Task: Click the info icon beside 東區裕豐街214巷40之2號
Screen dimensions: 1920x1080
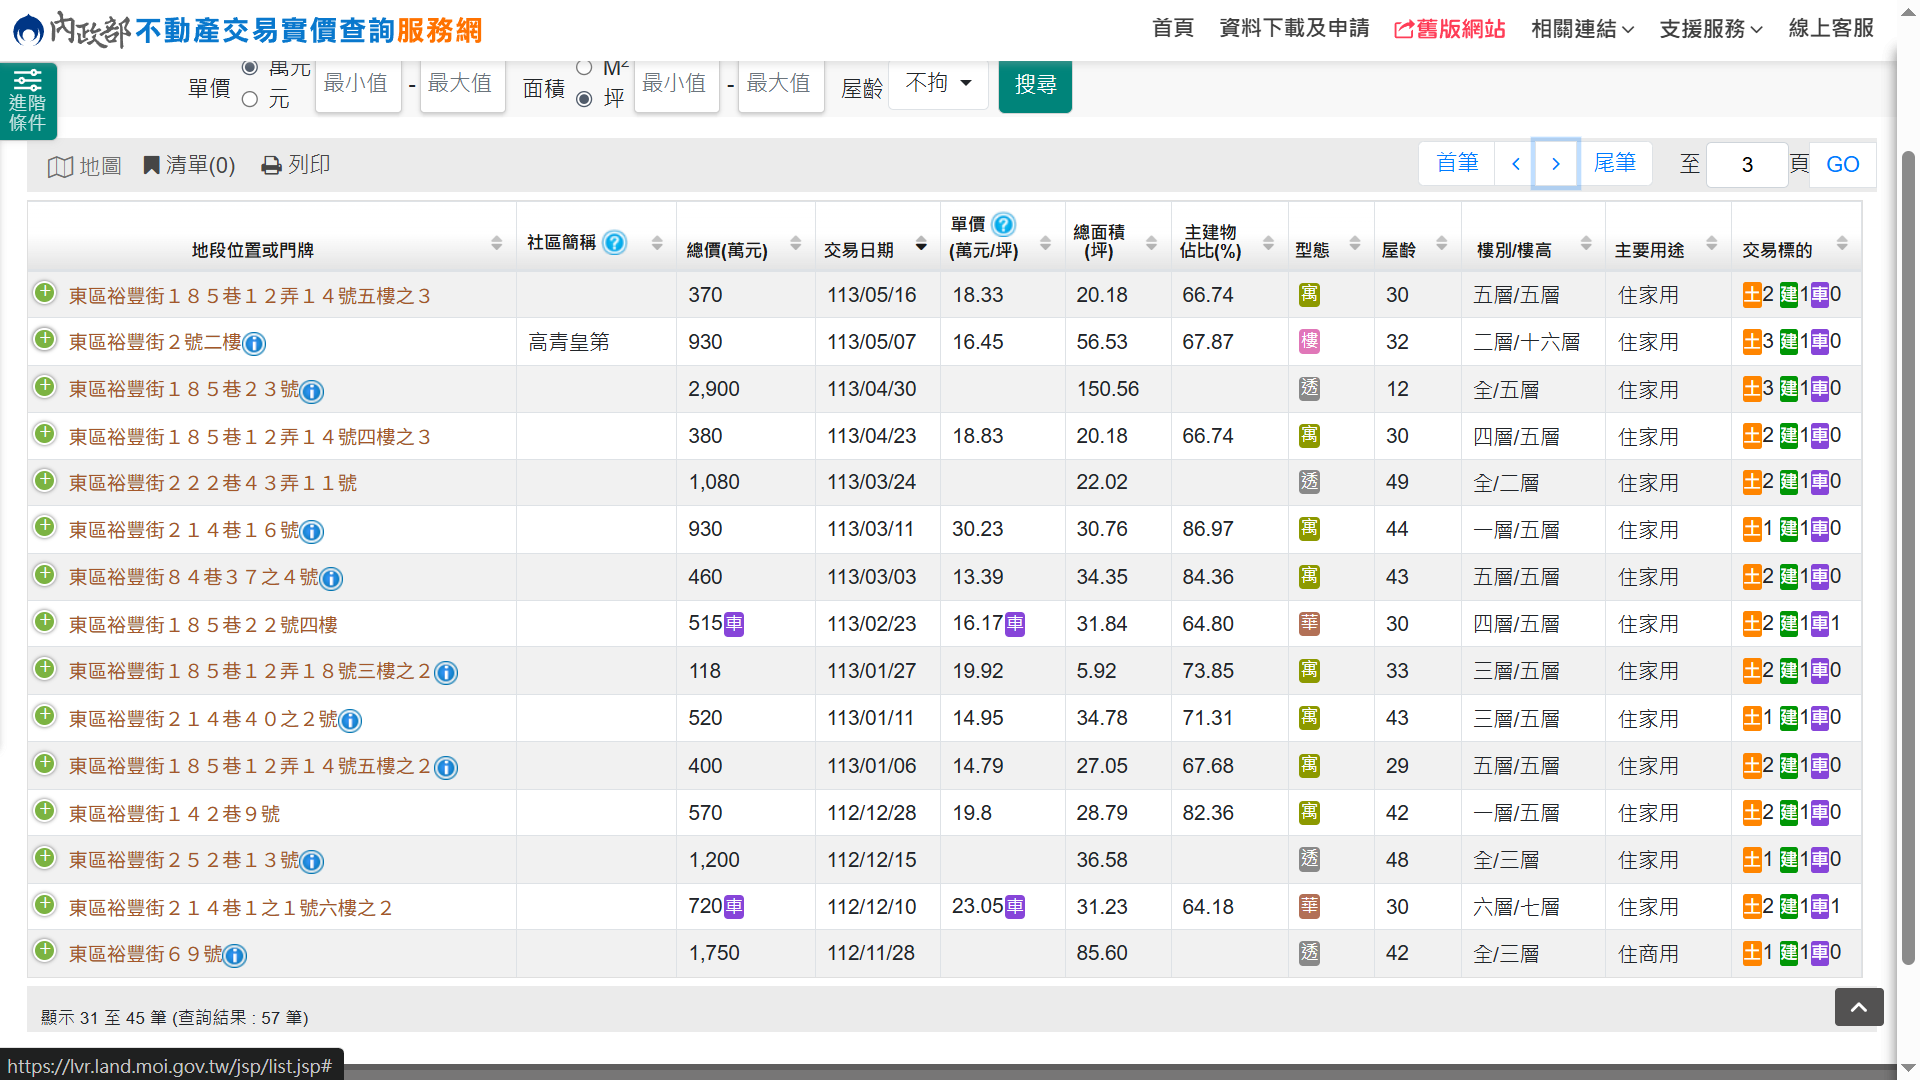Action: [350, 720]
